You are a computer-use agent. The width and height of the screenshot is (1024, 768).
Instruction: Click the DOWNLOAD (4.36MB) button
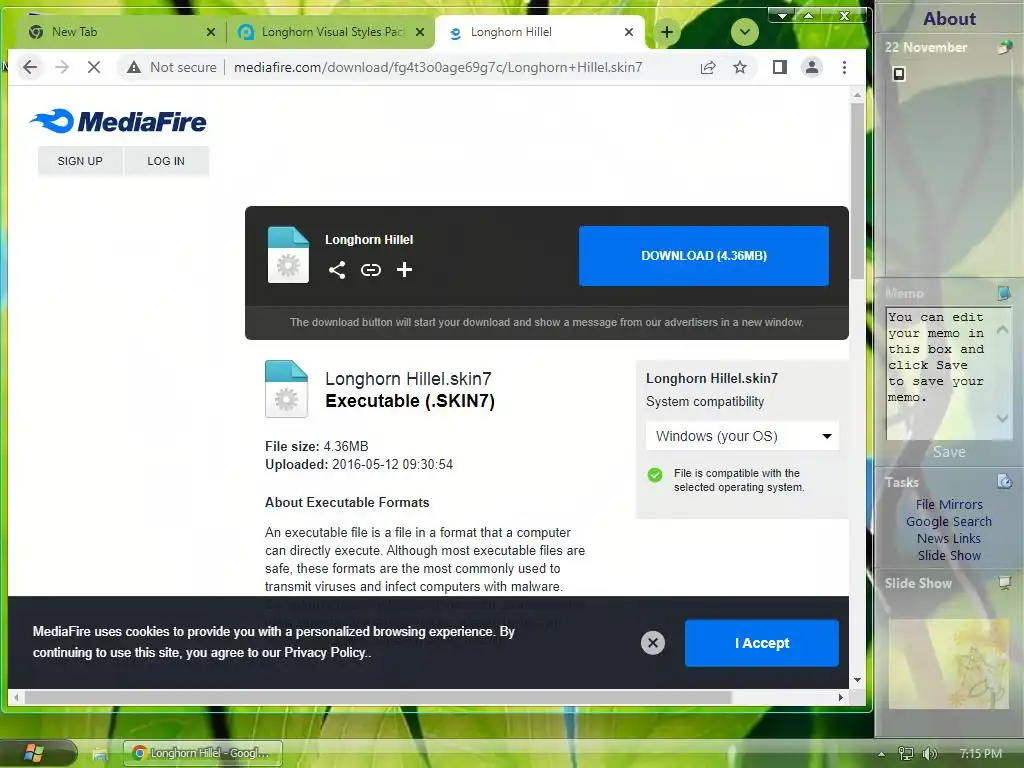coord(704,256)
